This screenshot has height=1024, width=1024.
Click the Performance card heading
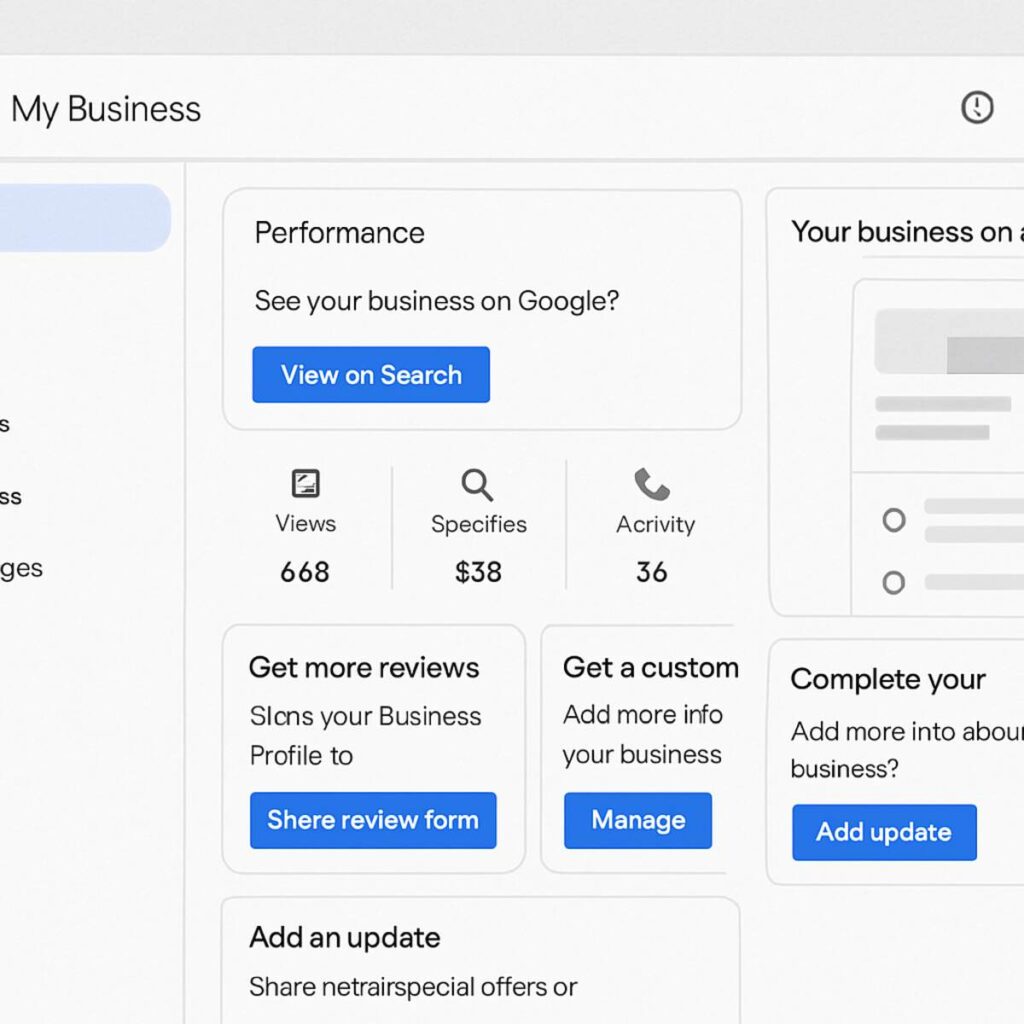tap(340, 233)
